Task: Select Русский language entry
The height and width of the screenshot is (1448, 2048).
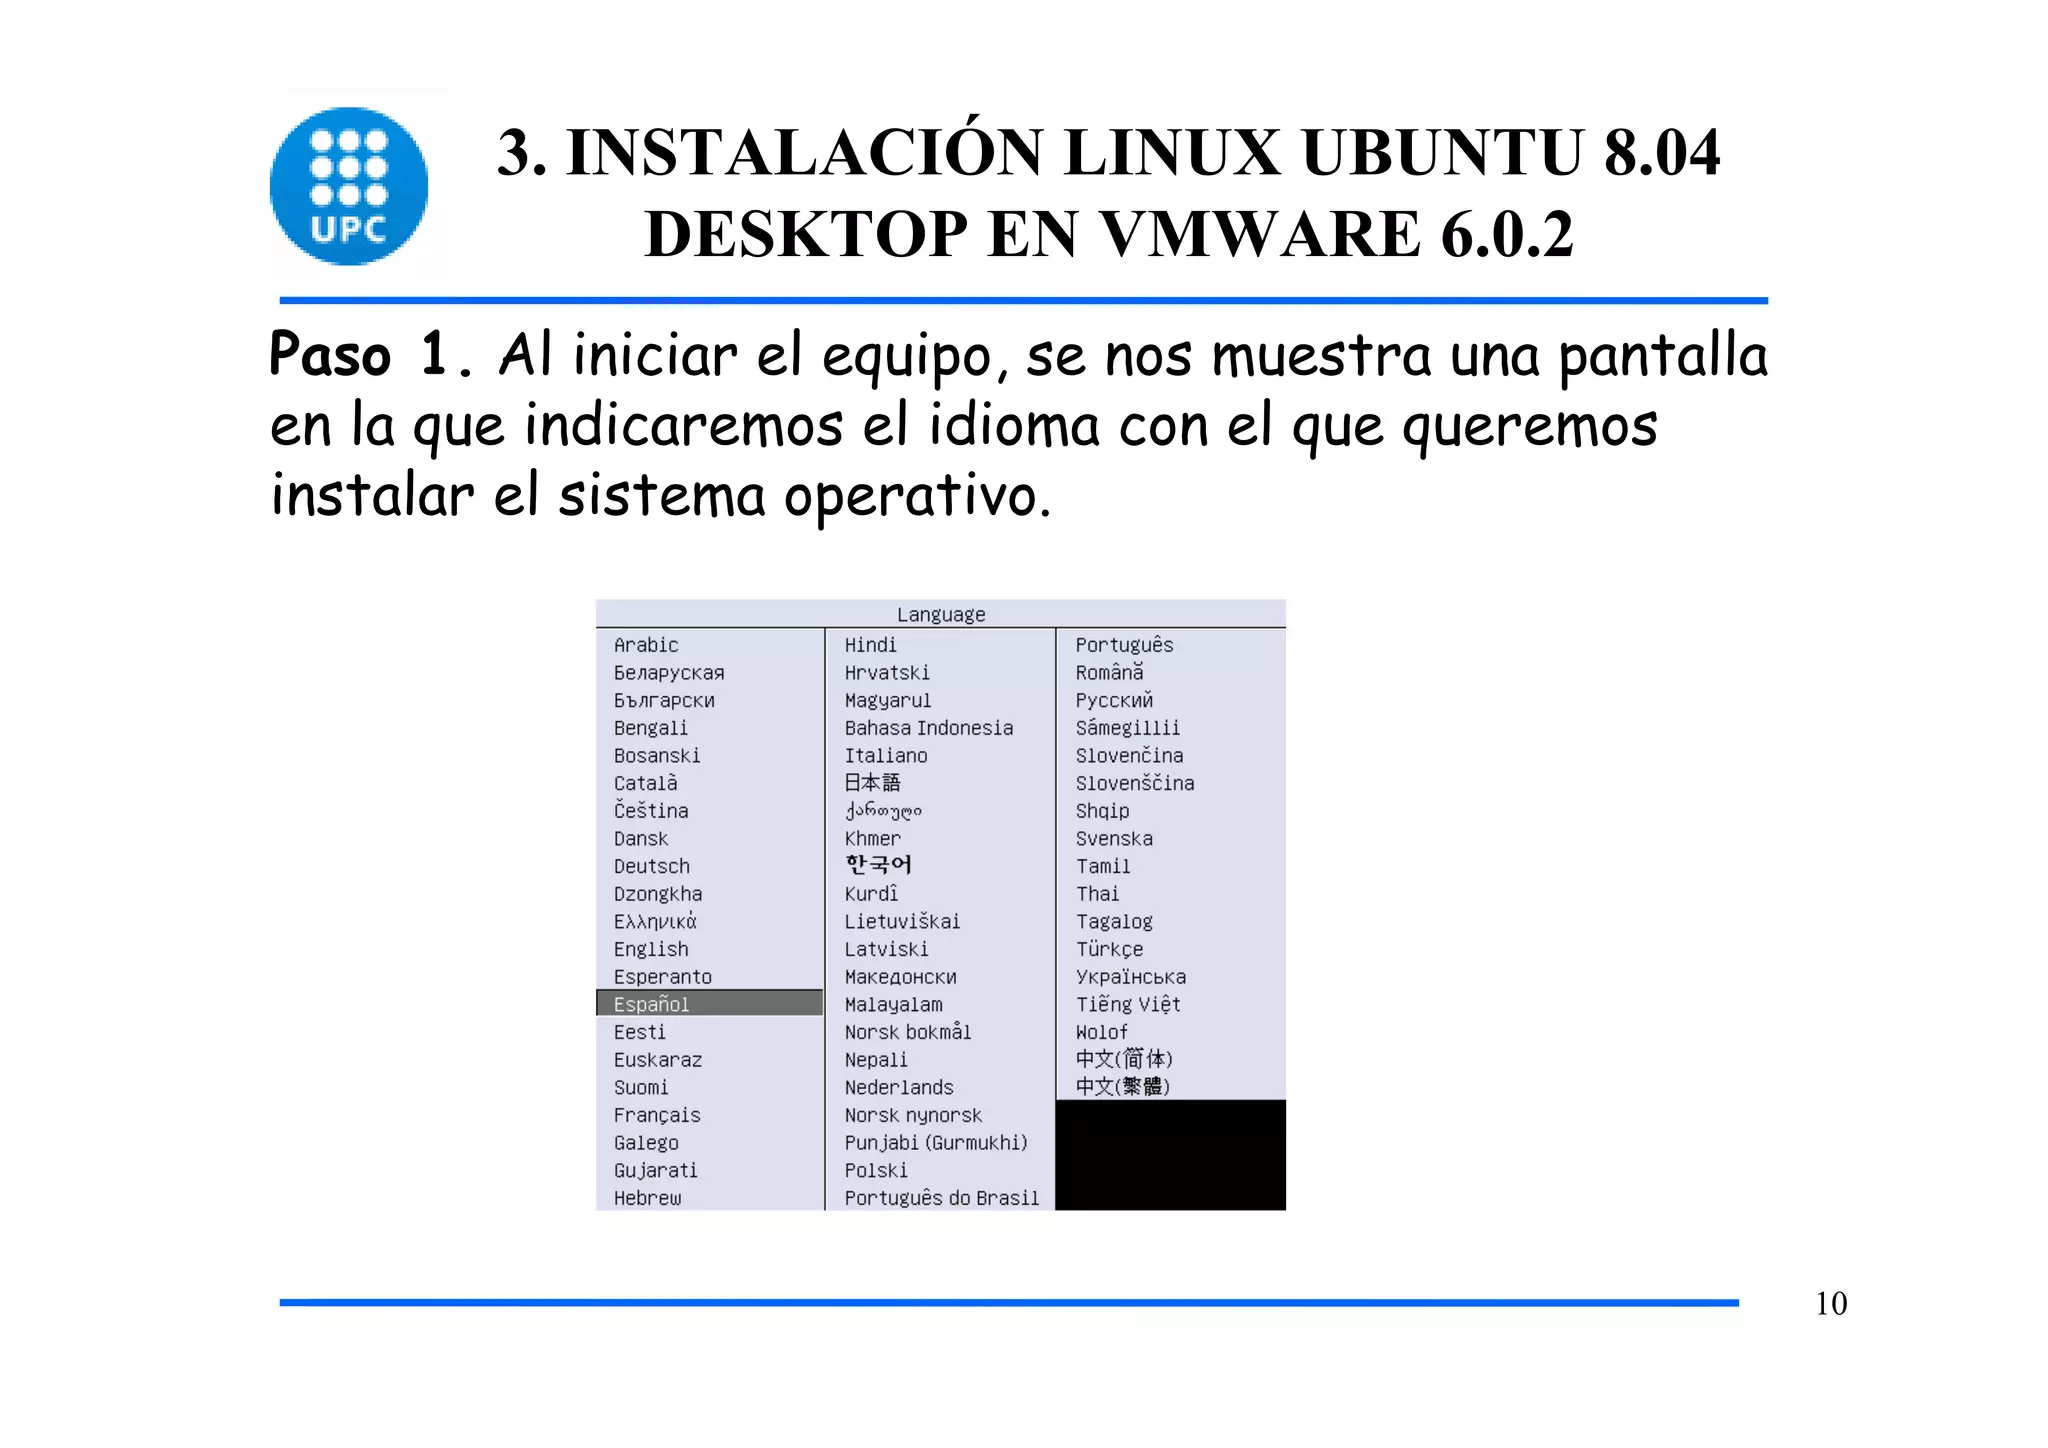Action: (1114, 700)
